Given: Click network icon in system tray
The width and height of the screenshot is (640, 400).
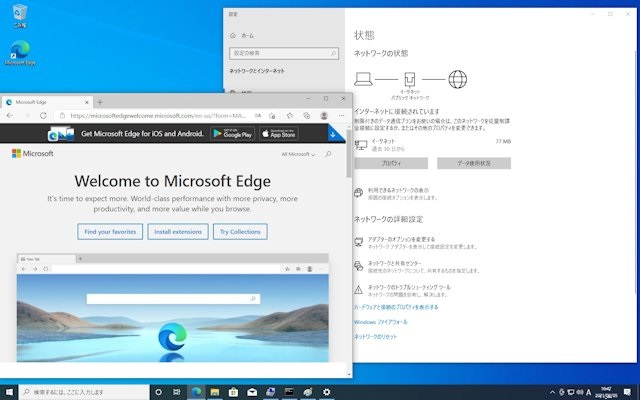Looking at the screenshot, I should [571, 392].
